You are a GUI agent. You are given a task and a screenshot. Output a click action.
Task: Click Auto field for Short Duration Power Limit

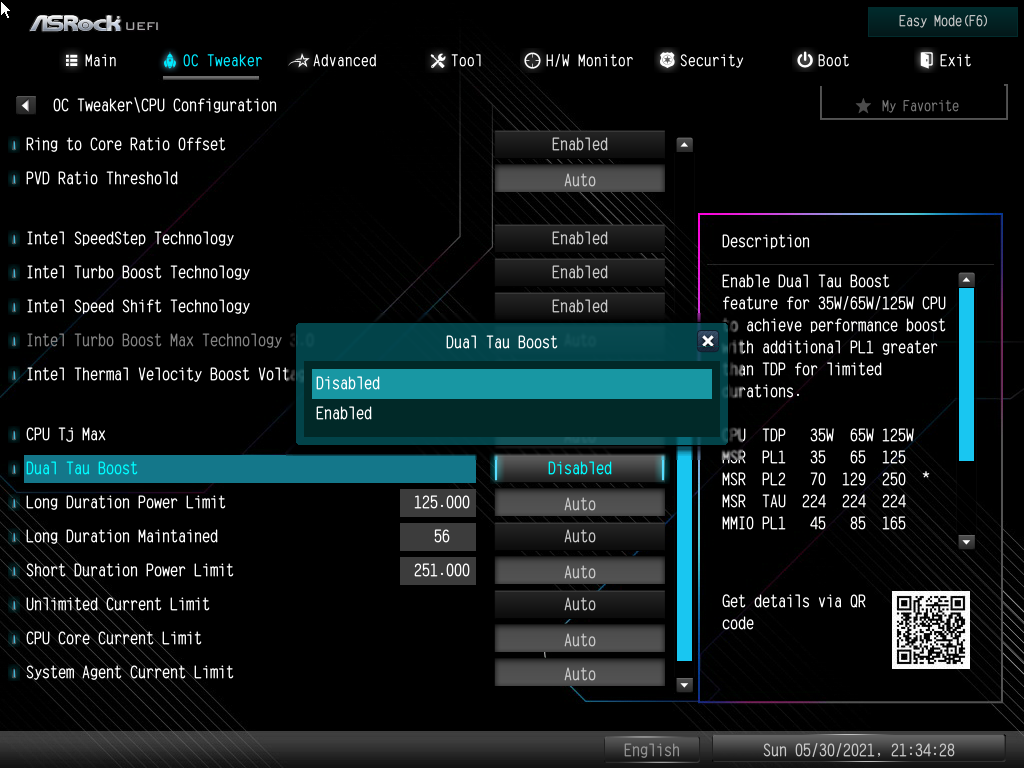pos(579,571)
